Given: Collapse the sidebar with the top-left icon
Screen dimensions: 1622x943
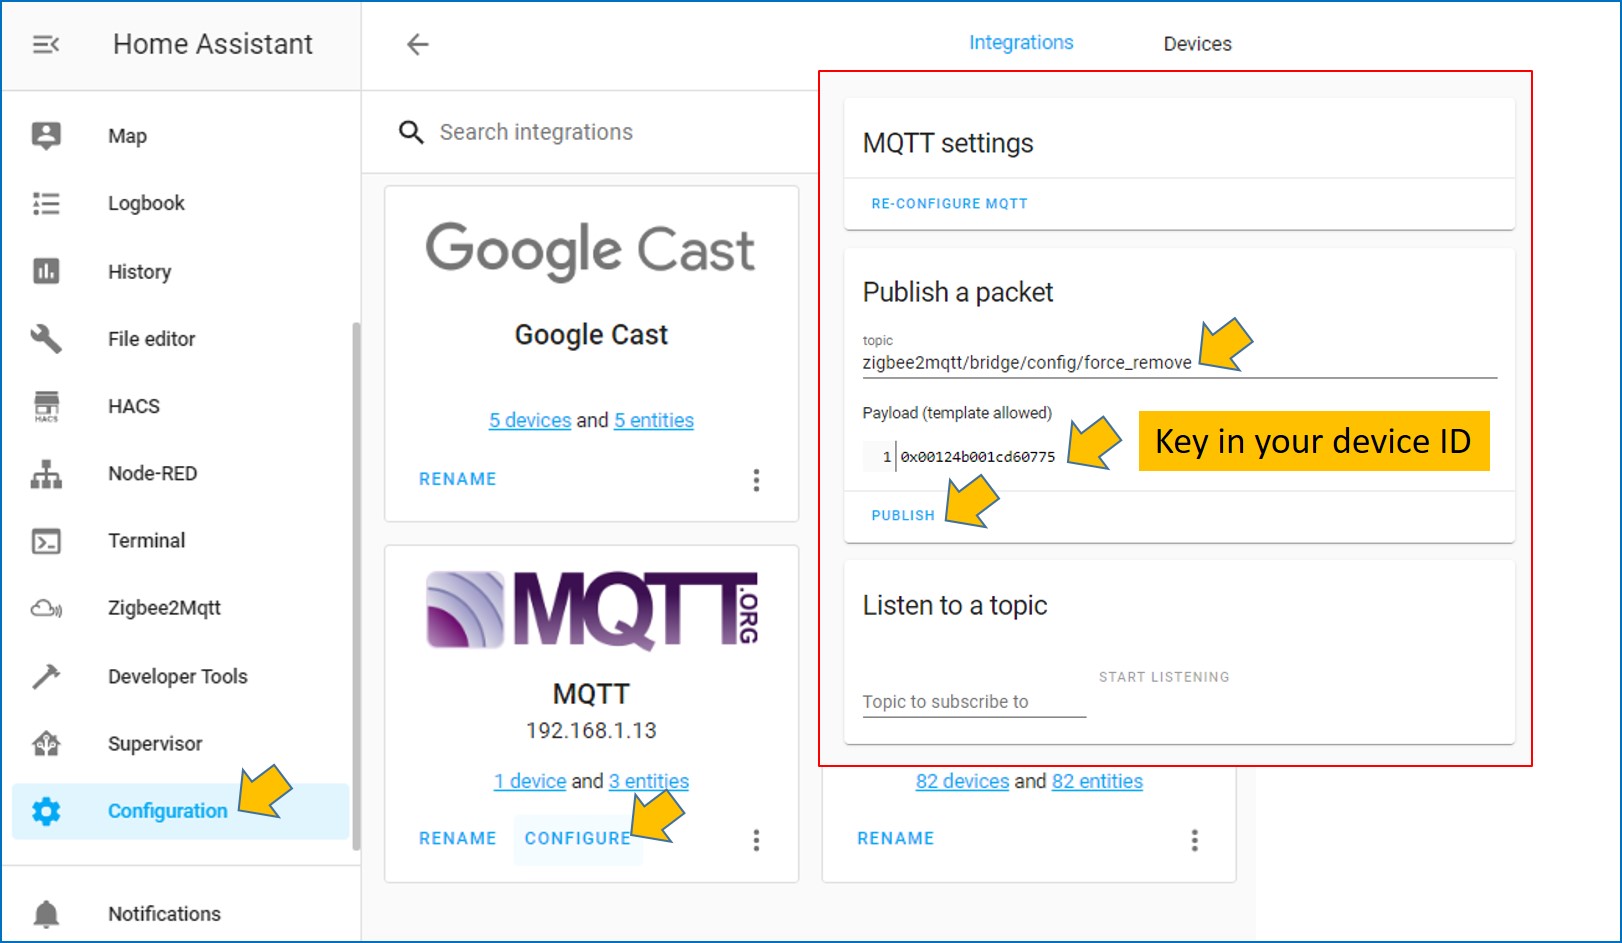Looking at the screenshot, I should pyautogui.click(x=46, y=44).
